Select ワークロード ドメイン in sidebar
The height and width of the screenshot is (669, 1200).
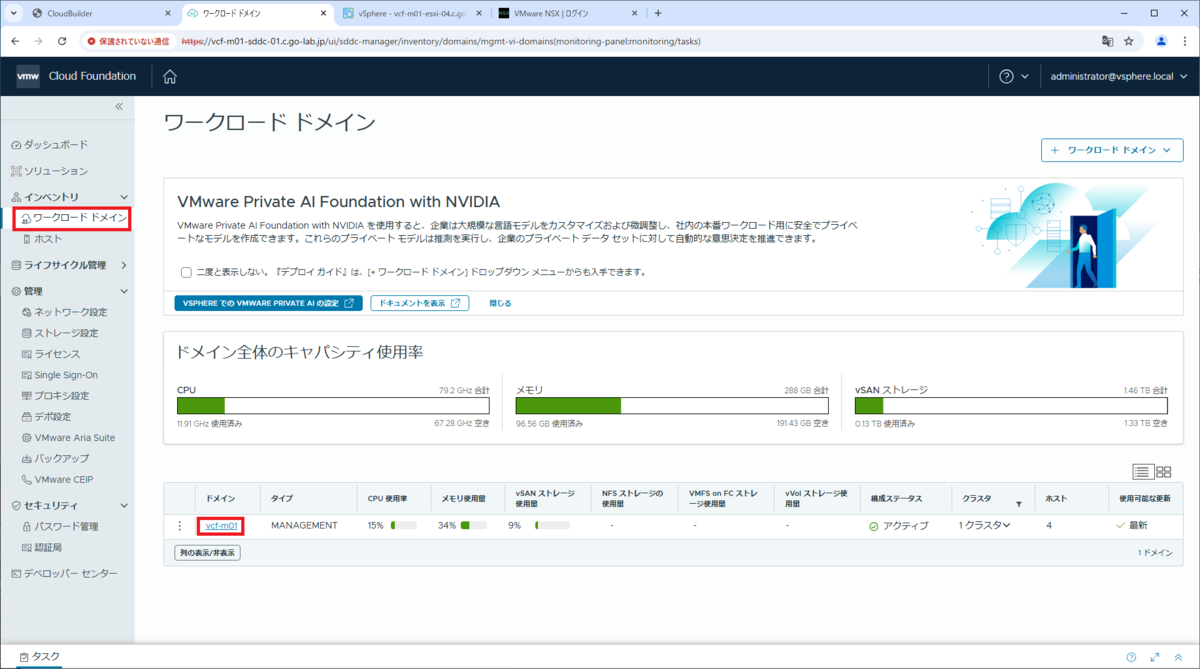click(74, 218)
